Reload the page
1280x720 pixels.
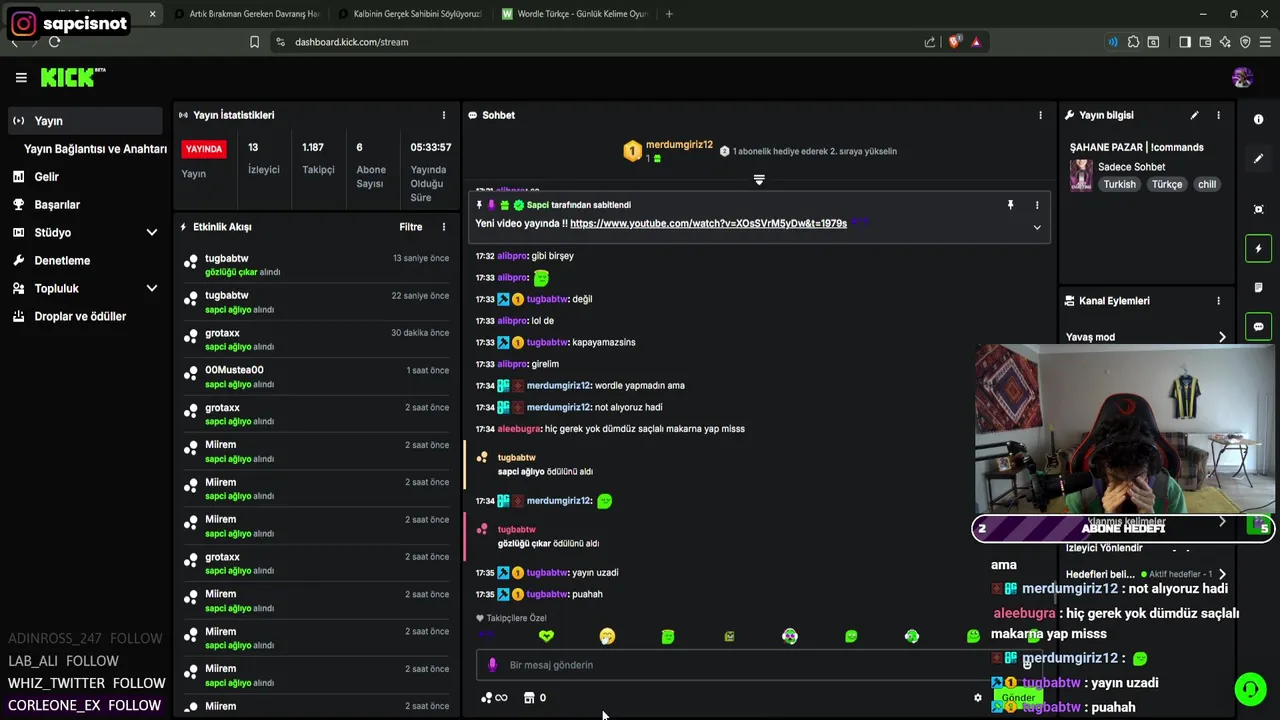55,42
